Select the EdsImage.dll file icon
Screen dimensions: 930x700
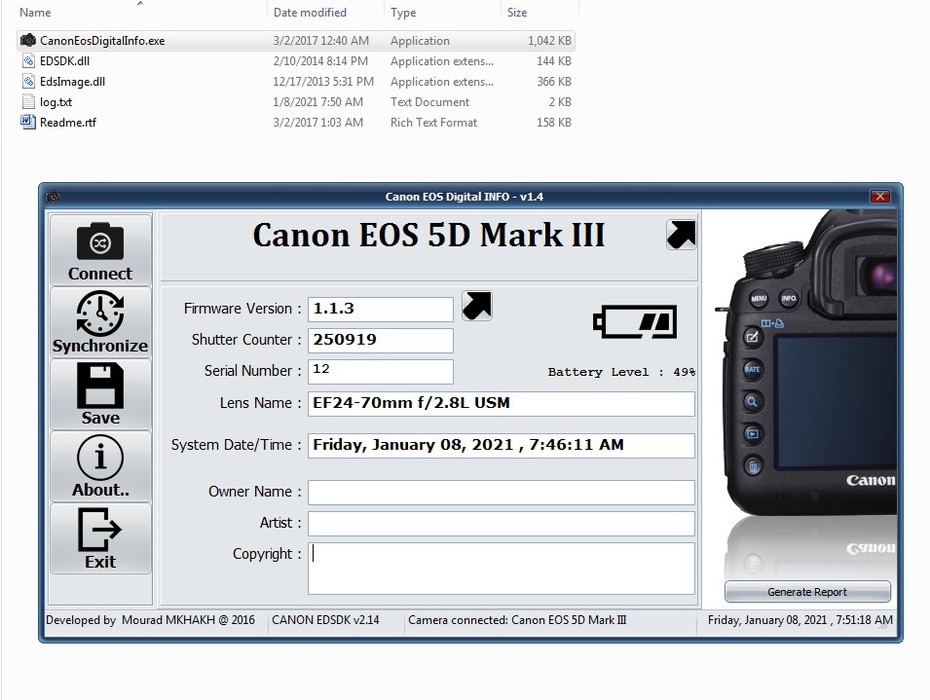click(x=28, y=81)
